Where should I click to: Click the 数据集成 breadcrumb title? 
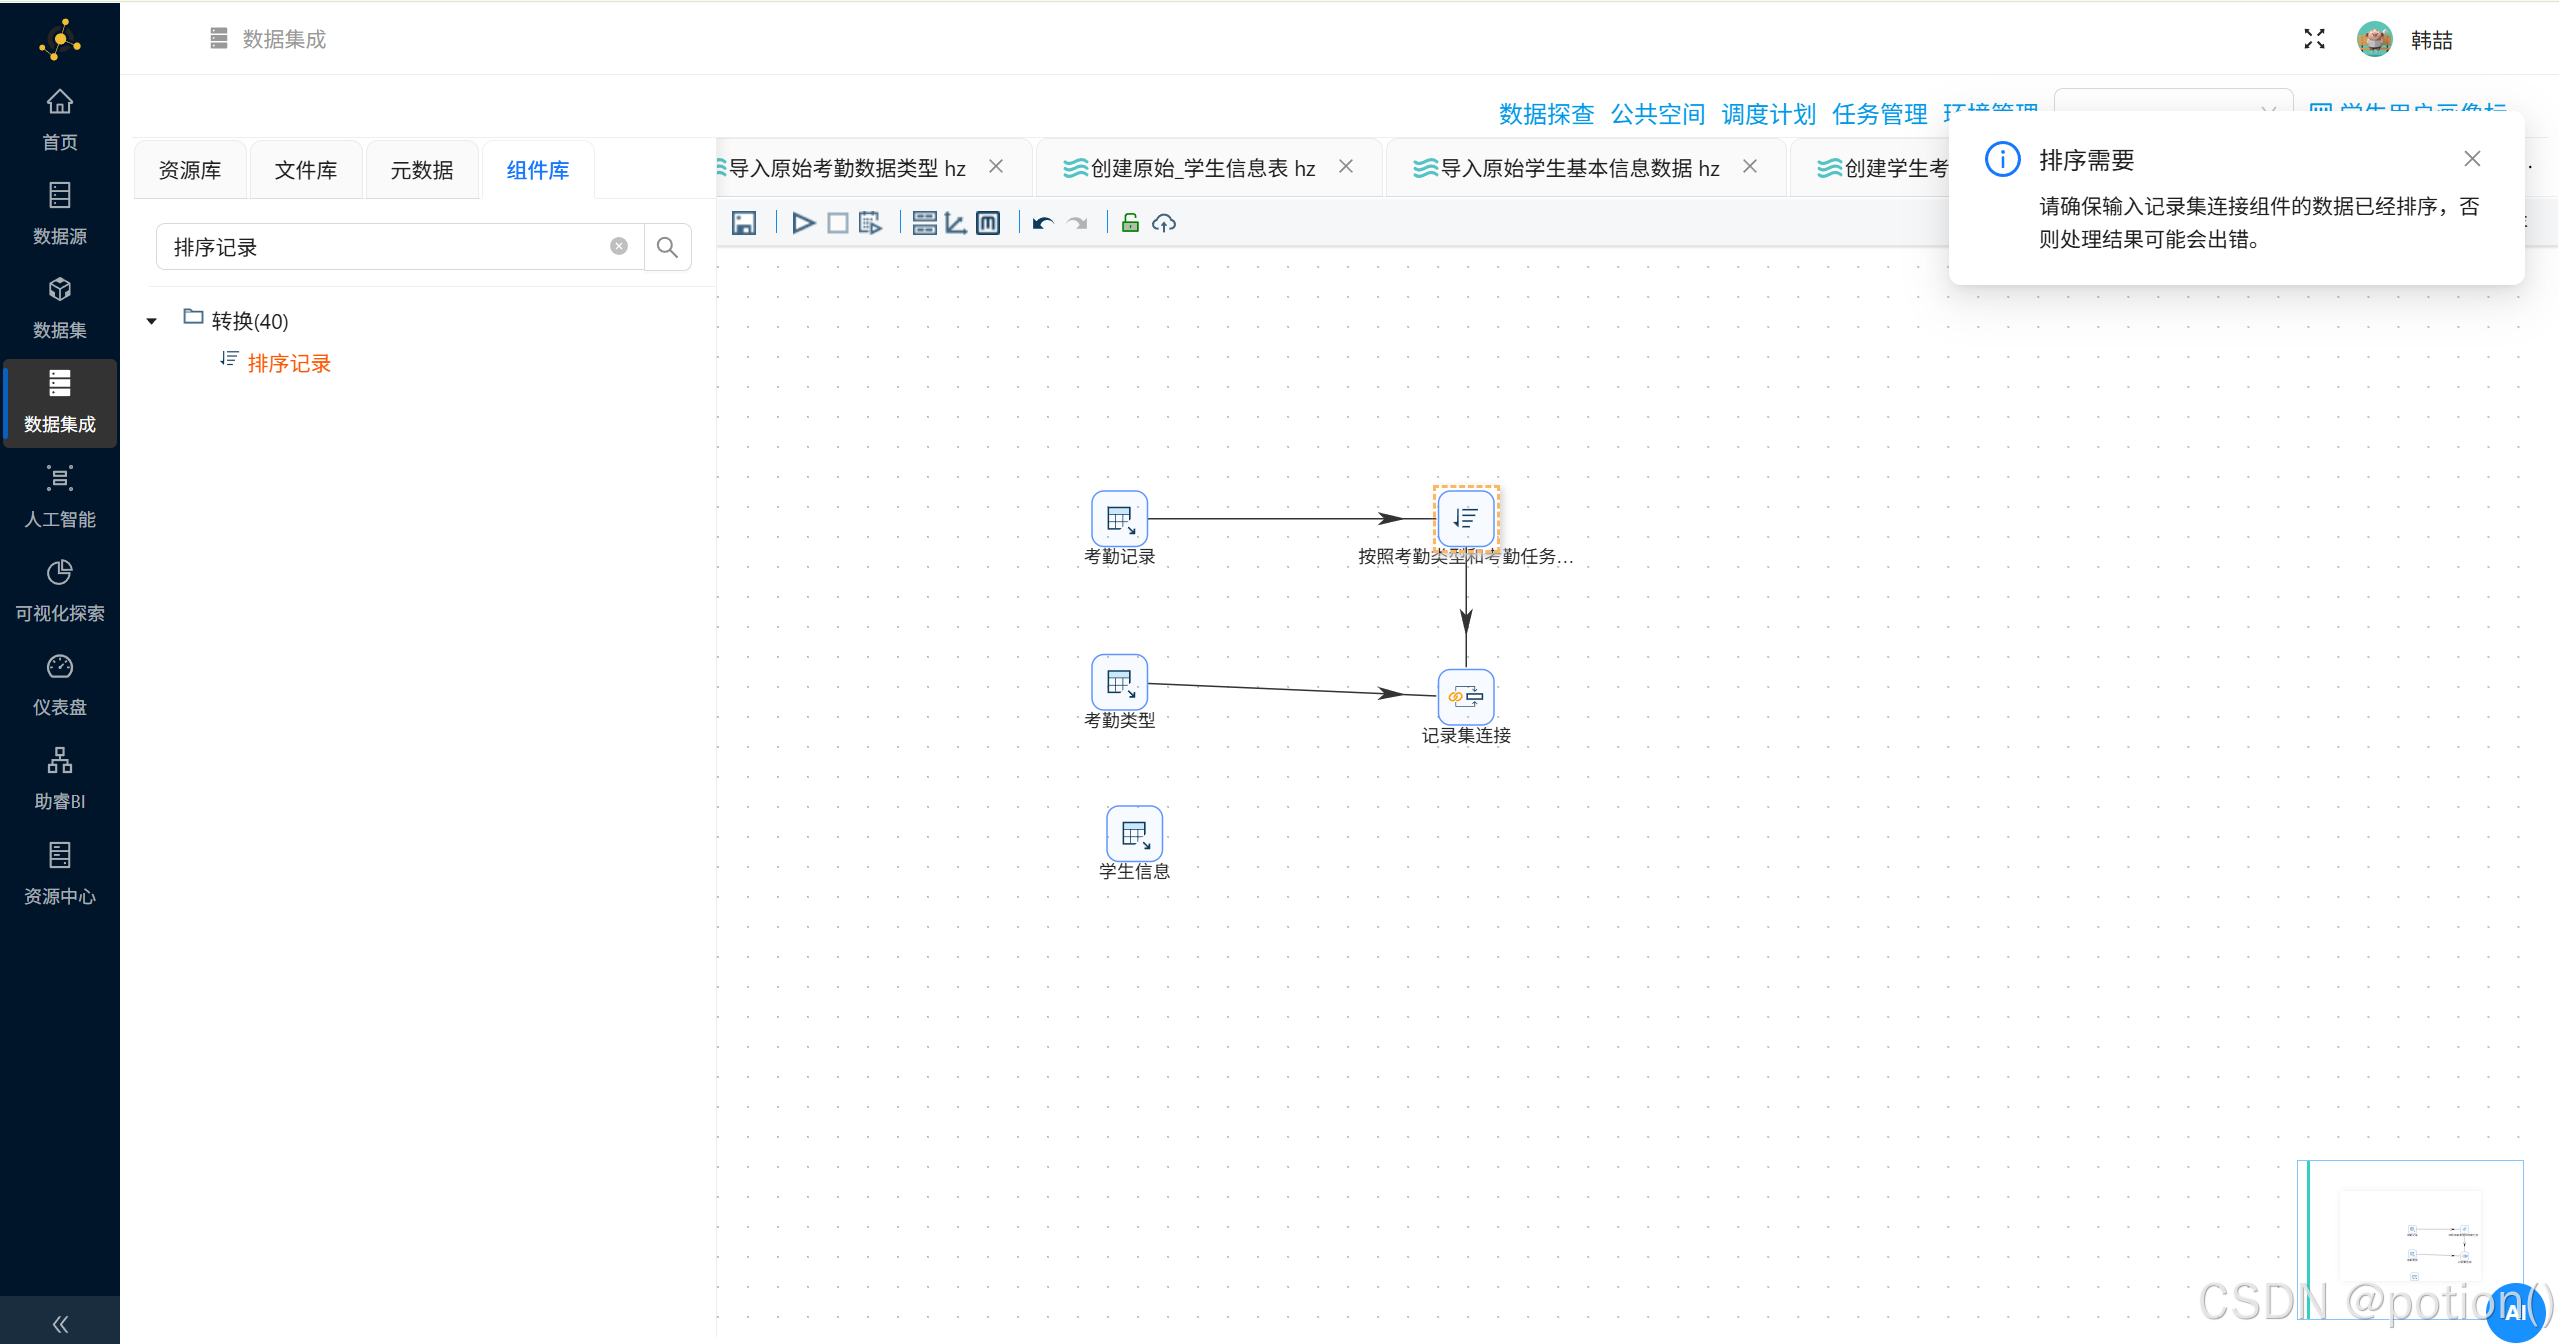(284, 39)
